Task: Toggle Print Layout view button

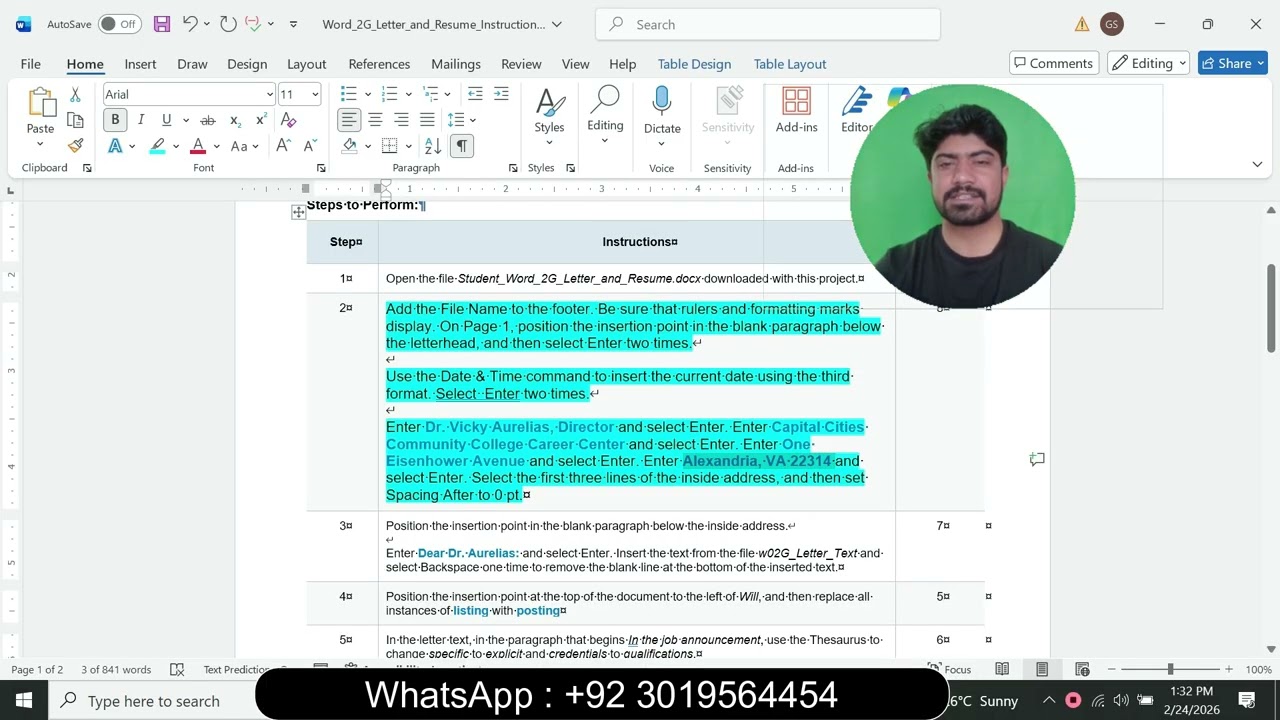Action: coord(1042,669)
